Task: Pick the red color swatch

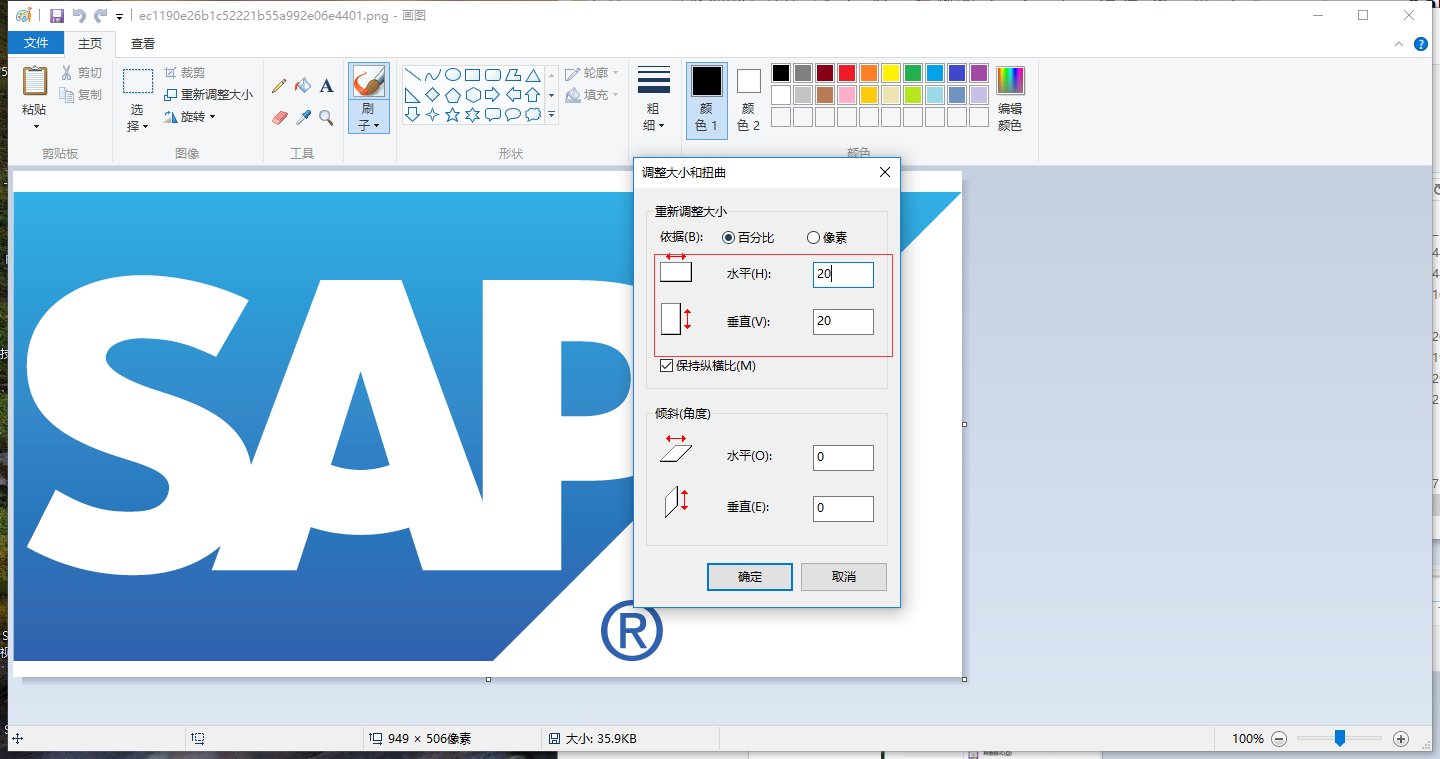Action: pos(847,73)
